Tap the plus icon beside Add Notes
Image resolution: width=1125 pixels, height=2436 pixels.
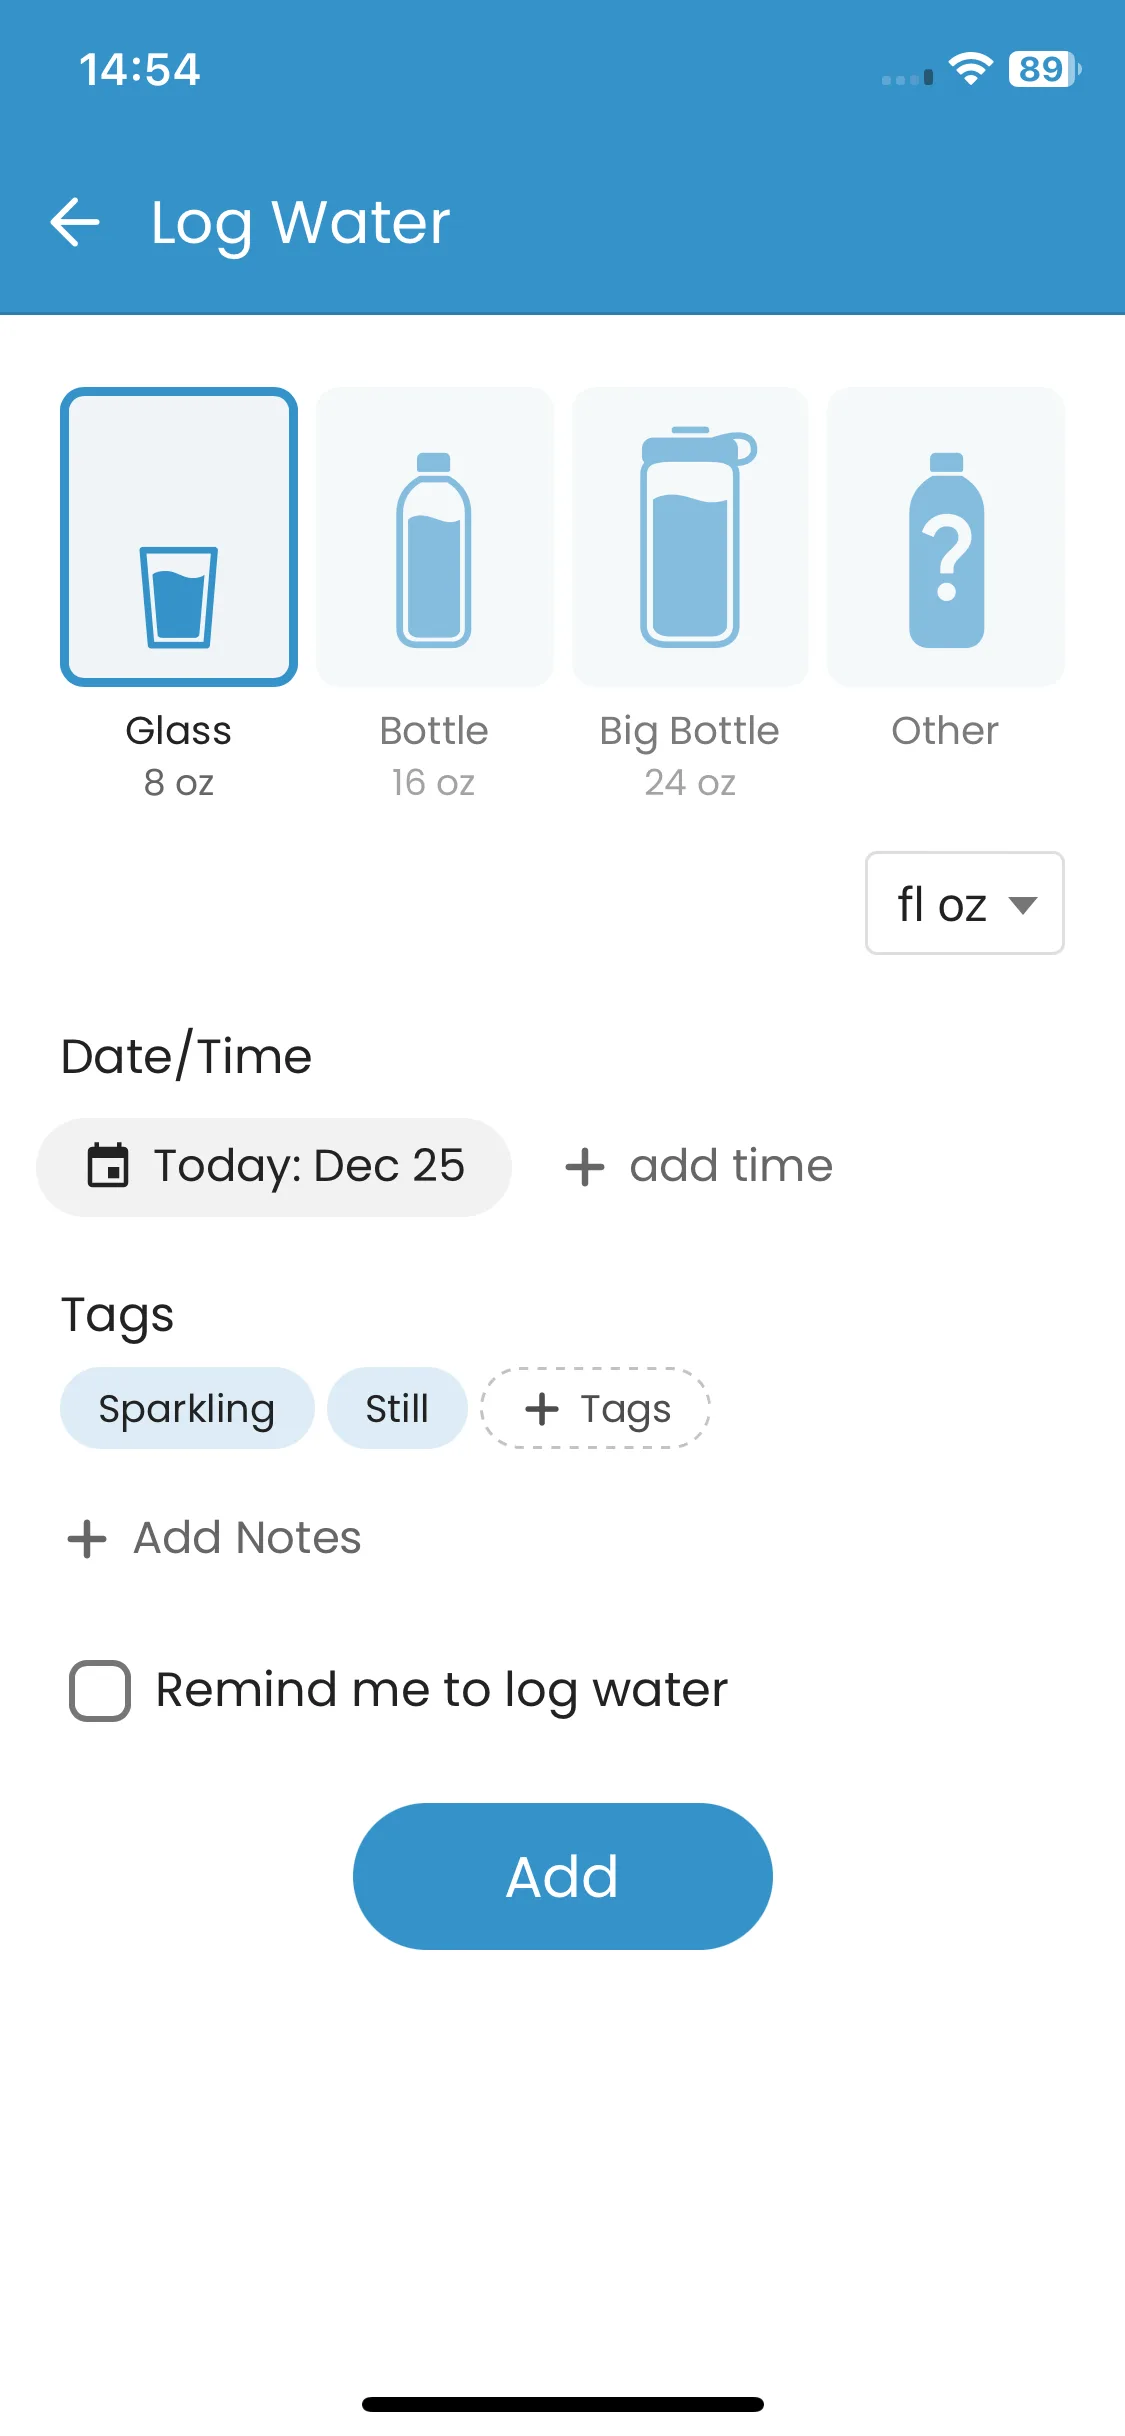pyautogui.click(x=87, y=1539)
